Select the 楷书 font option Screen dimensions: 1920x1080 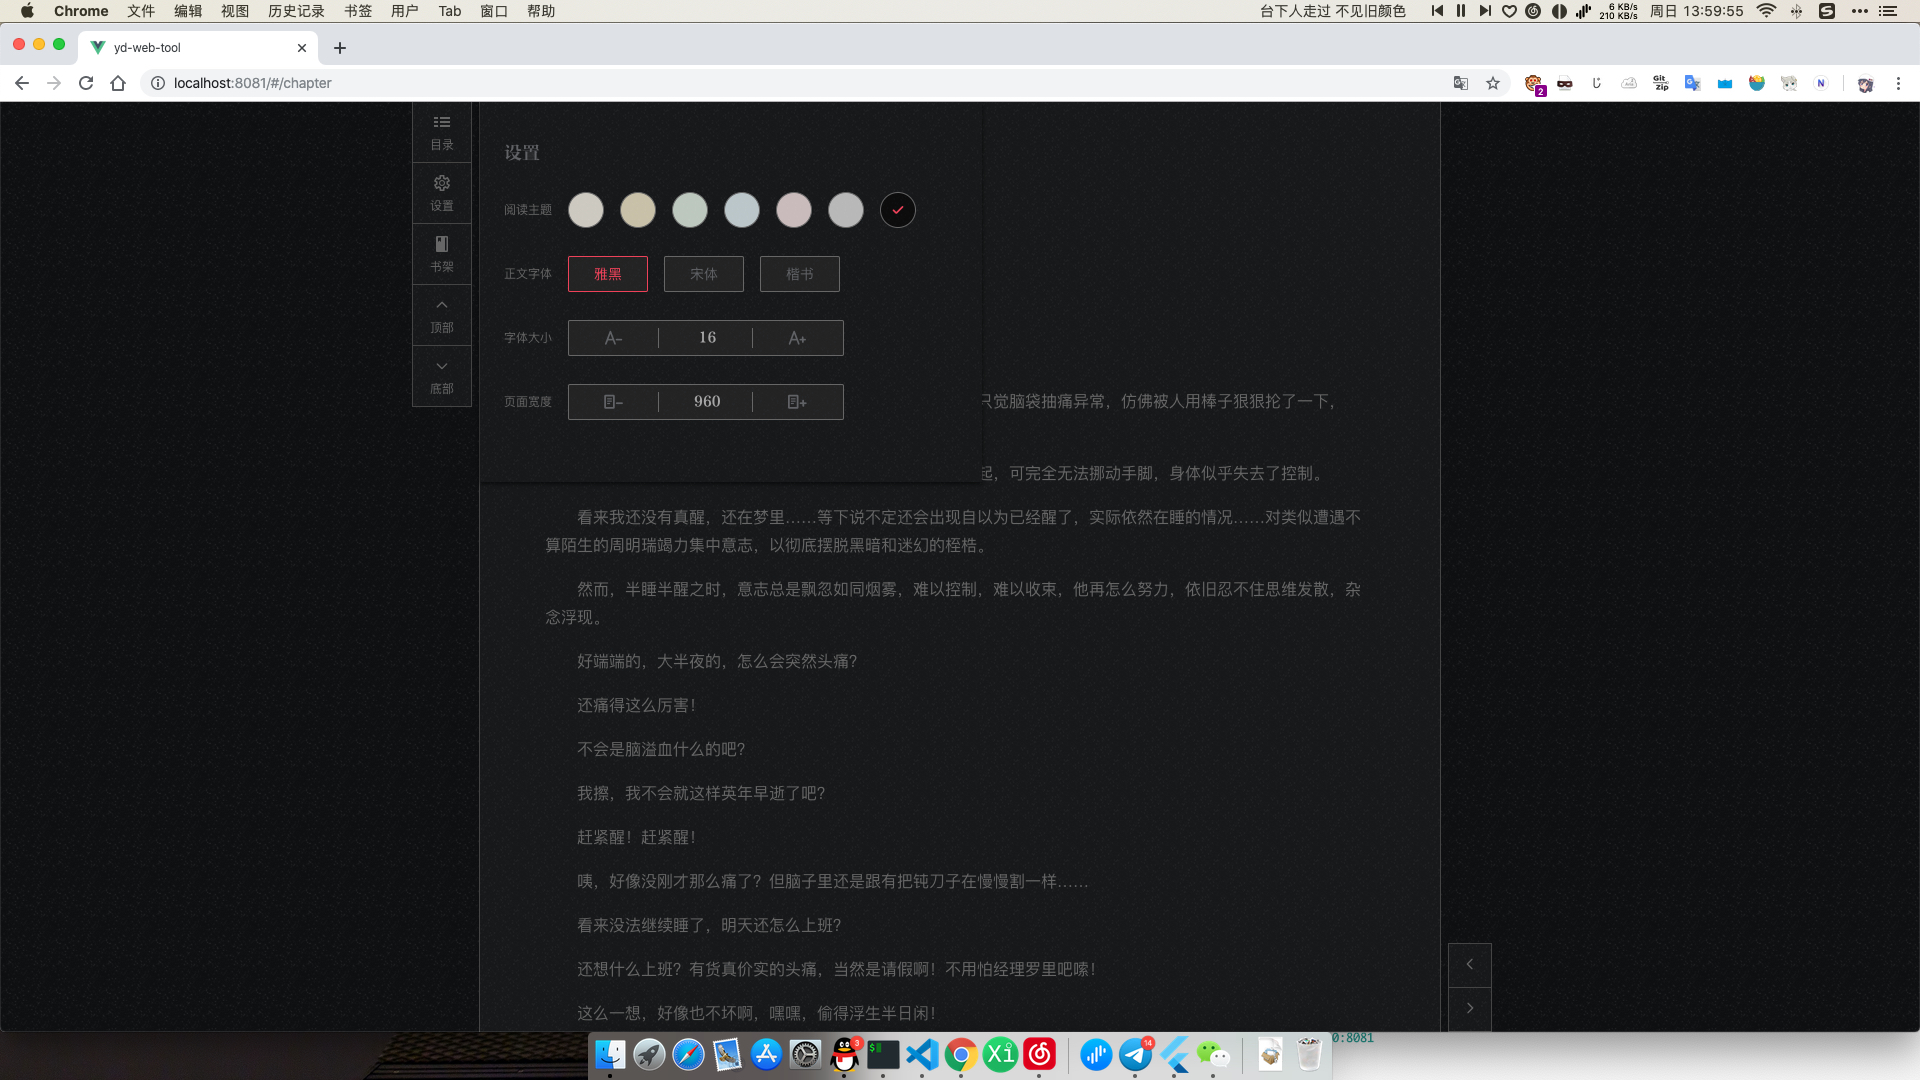[799, 274]
